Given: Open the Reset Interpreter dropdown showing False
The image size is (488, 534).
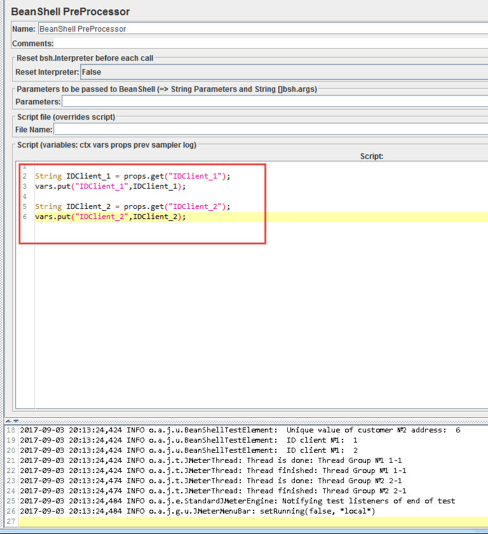Looking at the screenshot, I should point(284,72).
